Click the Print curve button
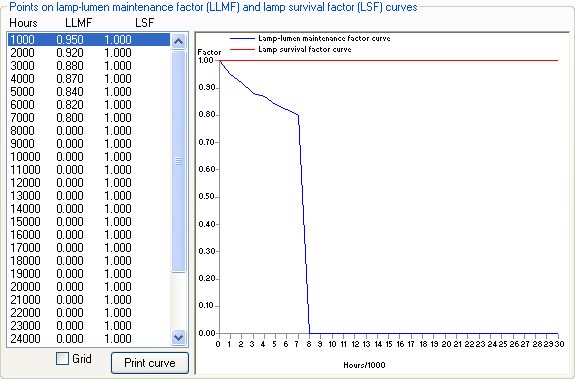The height and width of the screenshot is (379, 575). pos(150,363)
